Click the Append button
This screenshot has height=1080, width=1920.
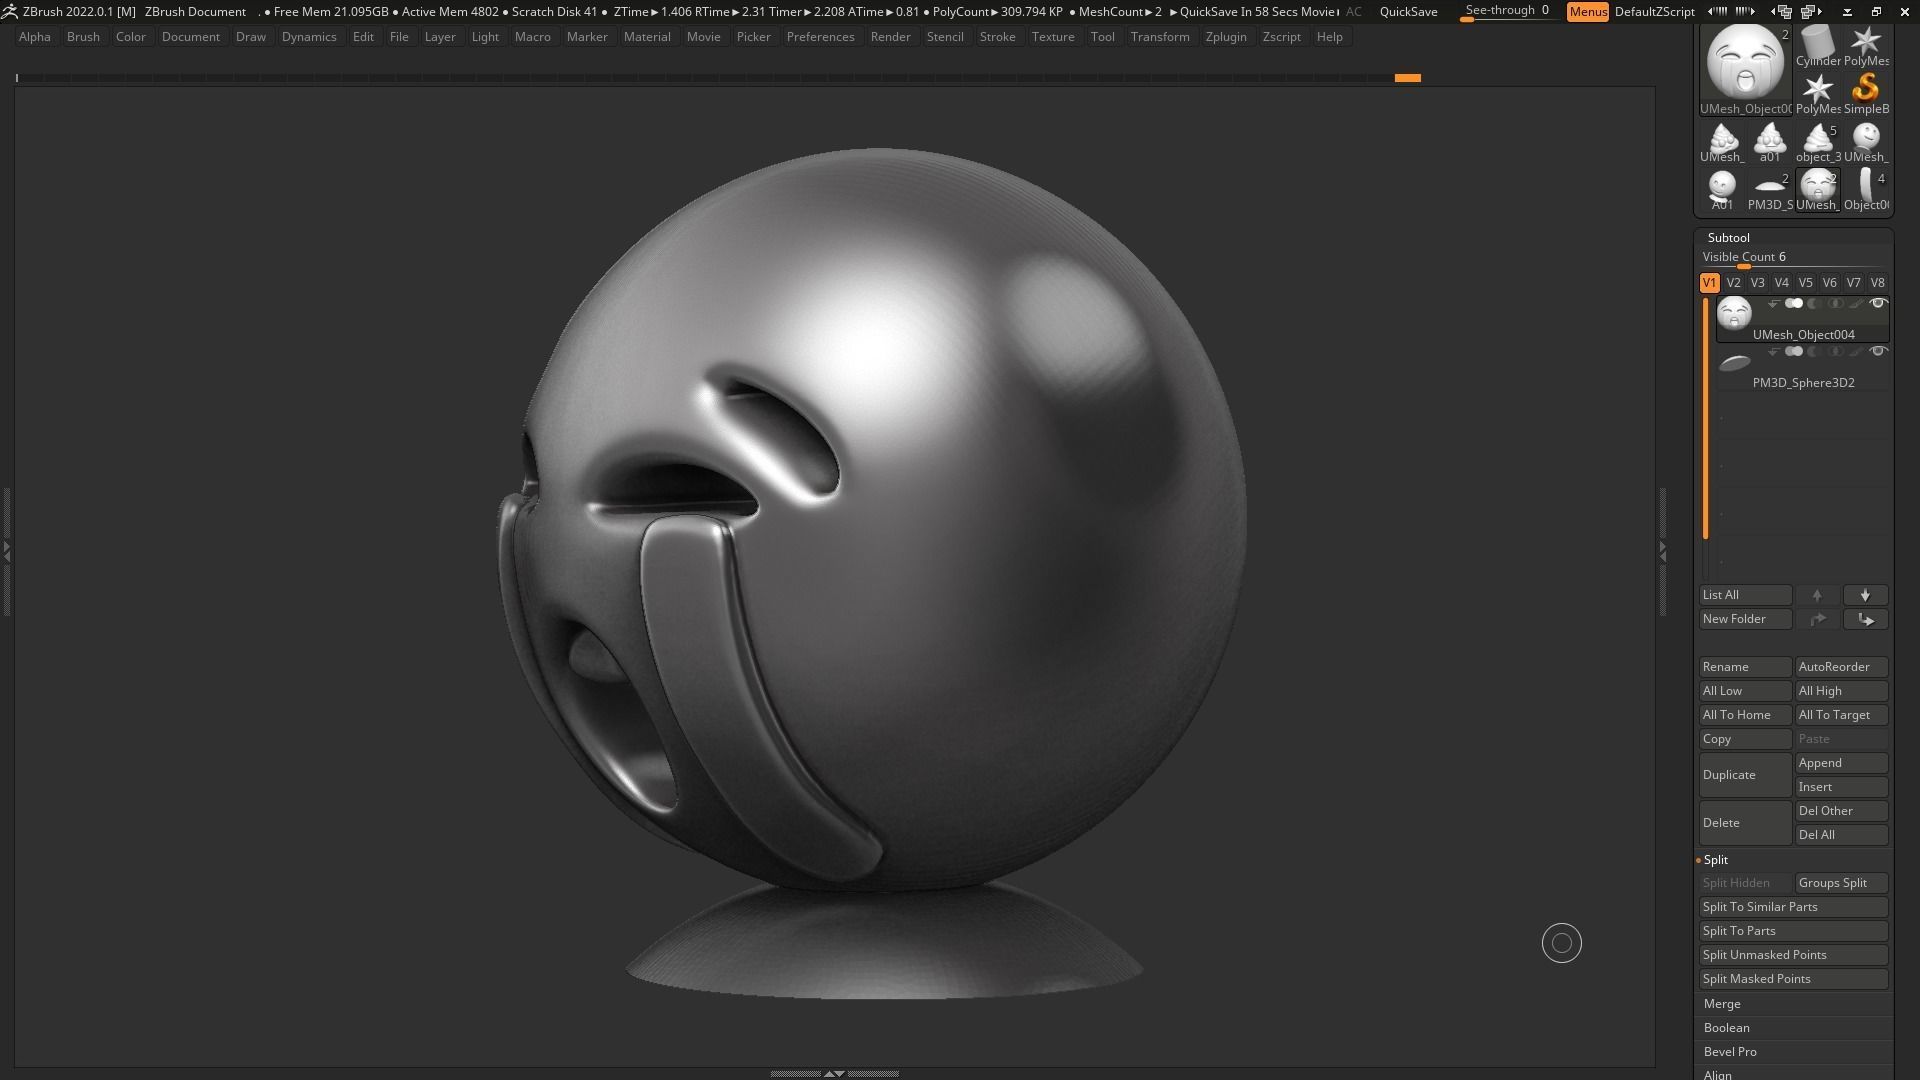1841,763
